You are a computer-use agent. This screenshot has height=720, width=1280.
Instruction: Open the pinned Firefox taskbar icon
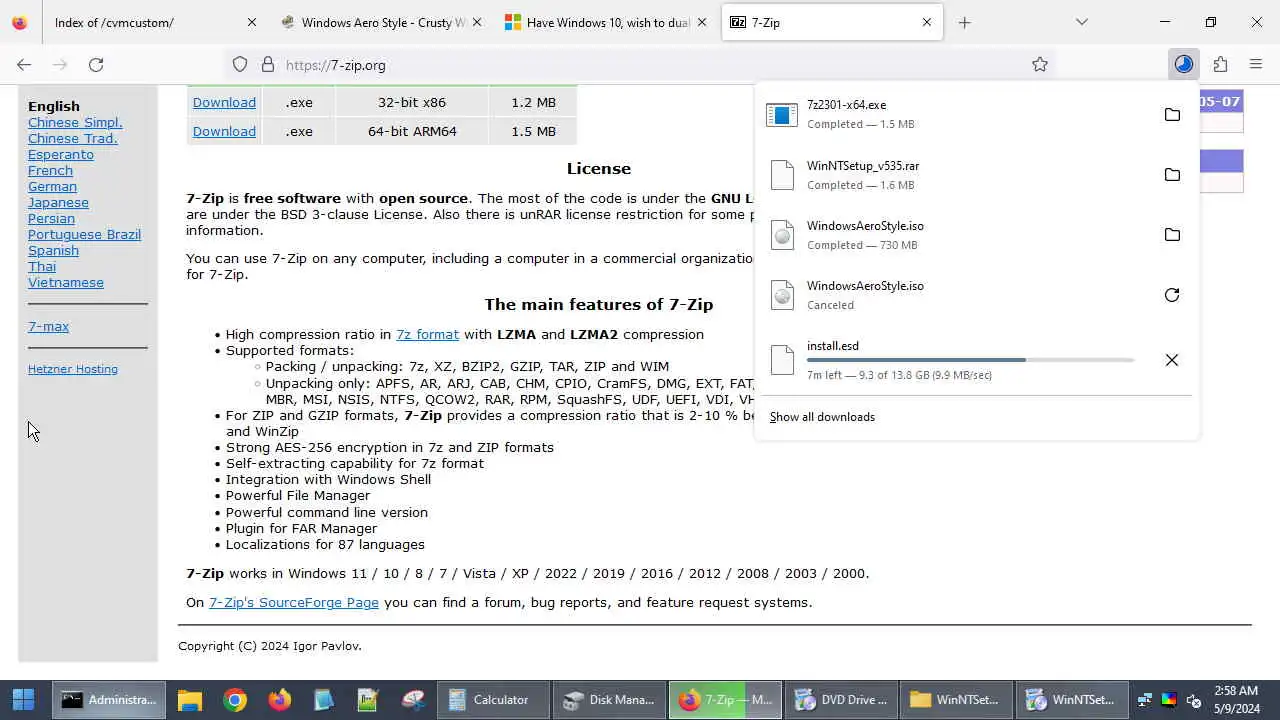pyautogui.click(x=279, y=700)
